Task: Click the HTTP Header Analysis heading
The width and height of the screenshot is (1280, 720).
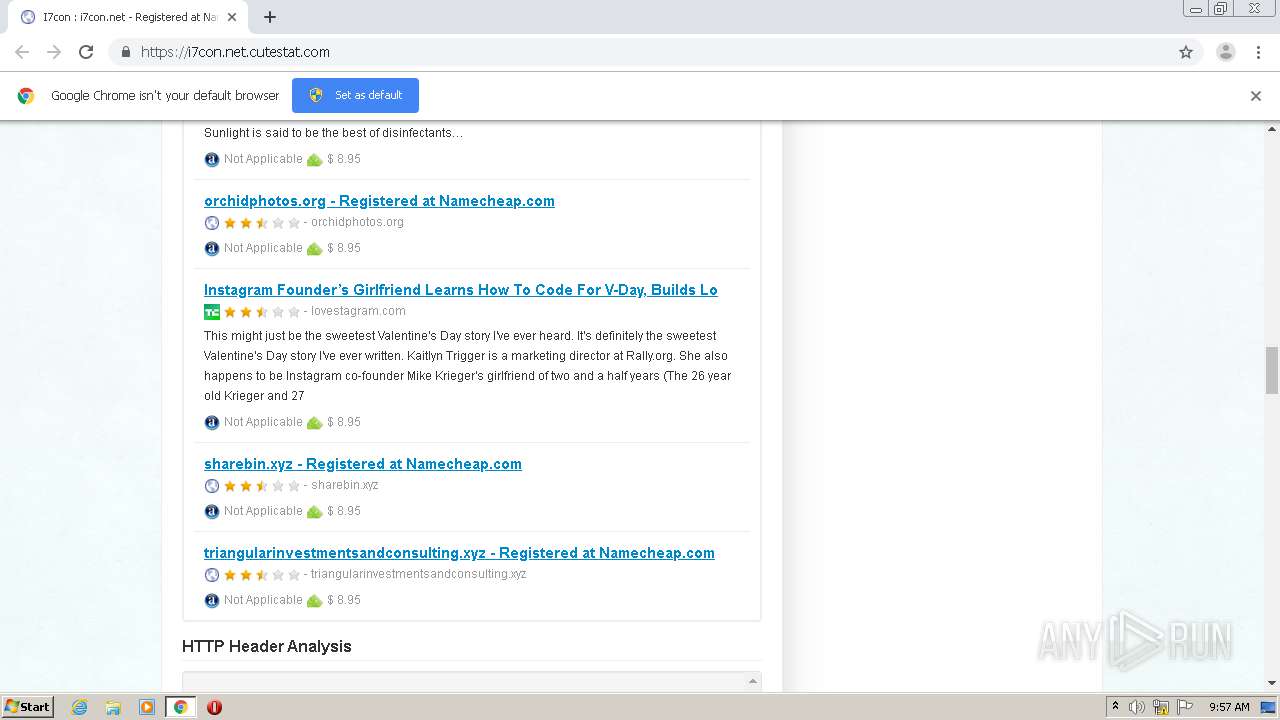Action: tap(267, 646)
